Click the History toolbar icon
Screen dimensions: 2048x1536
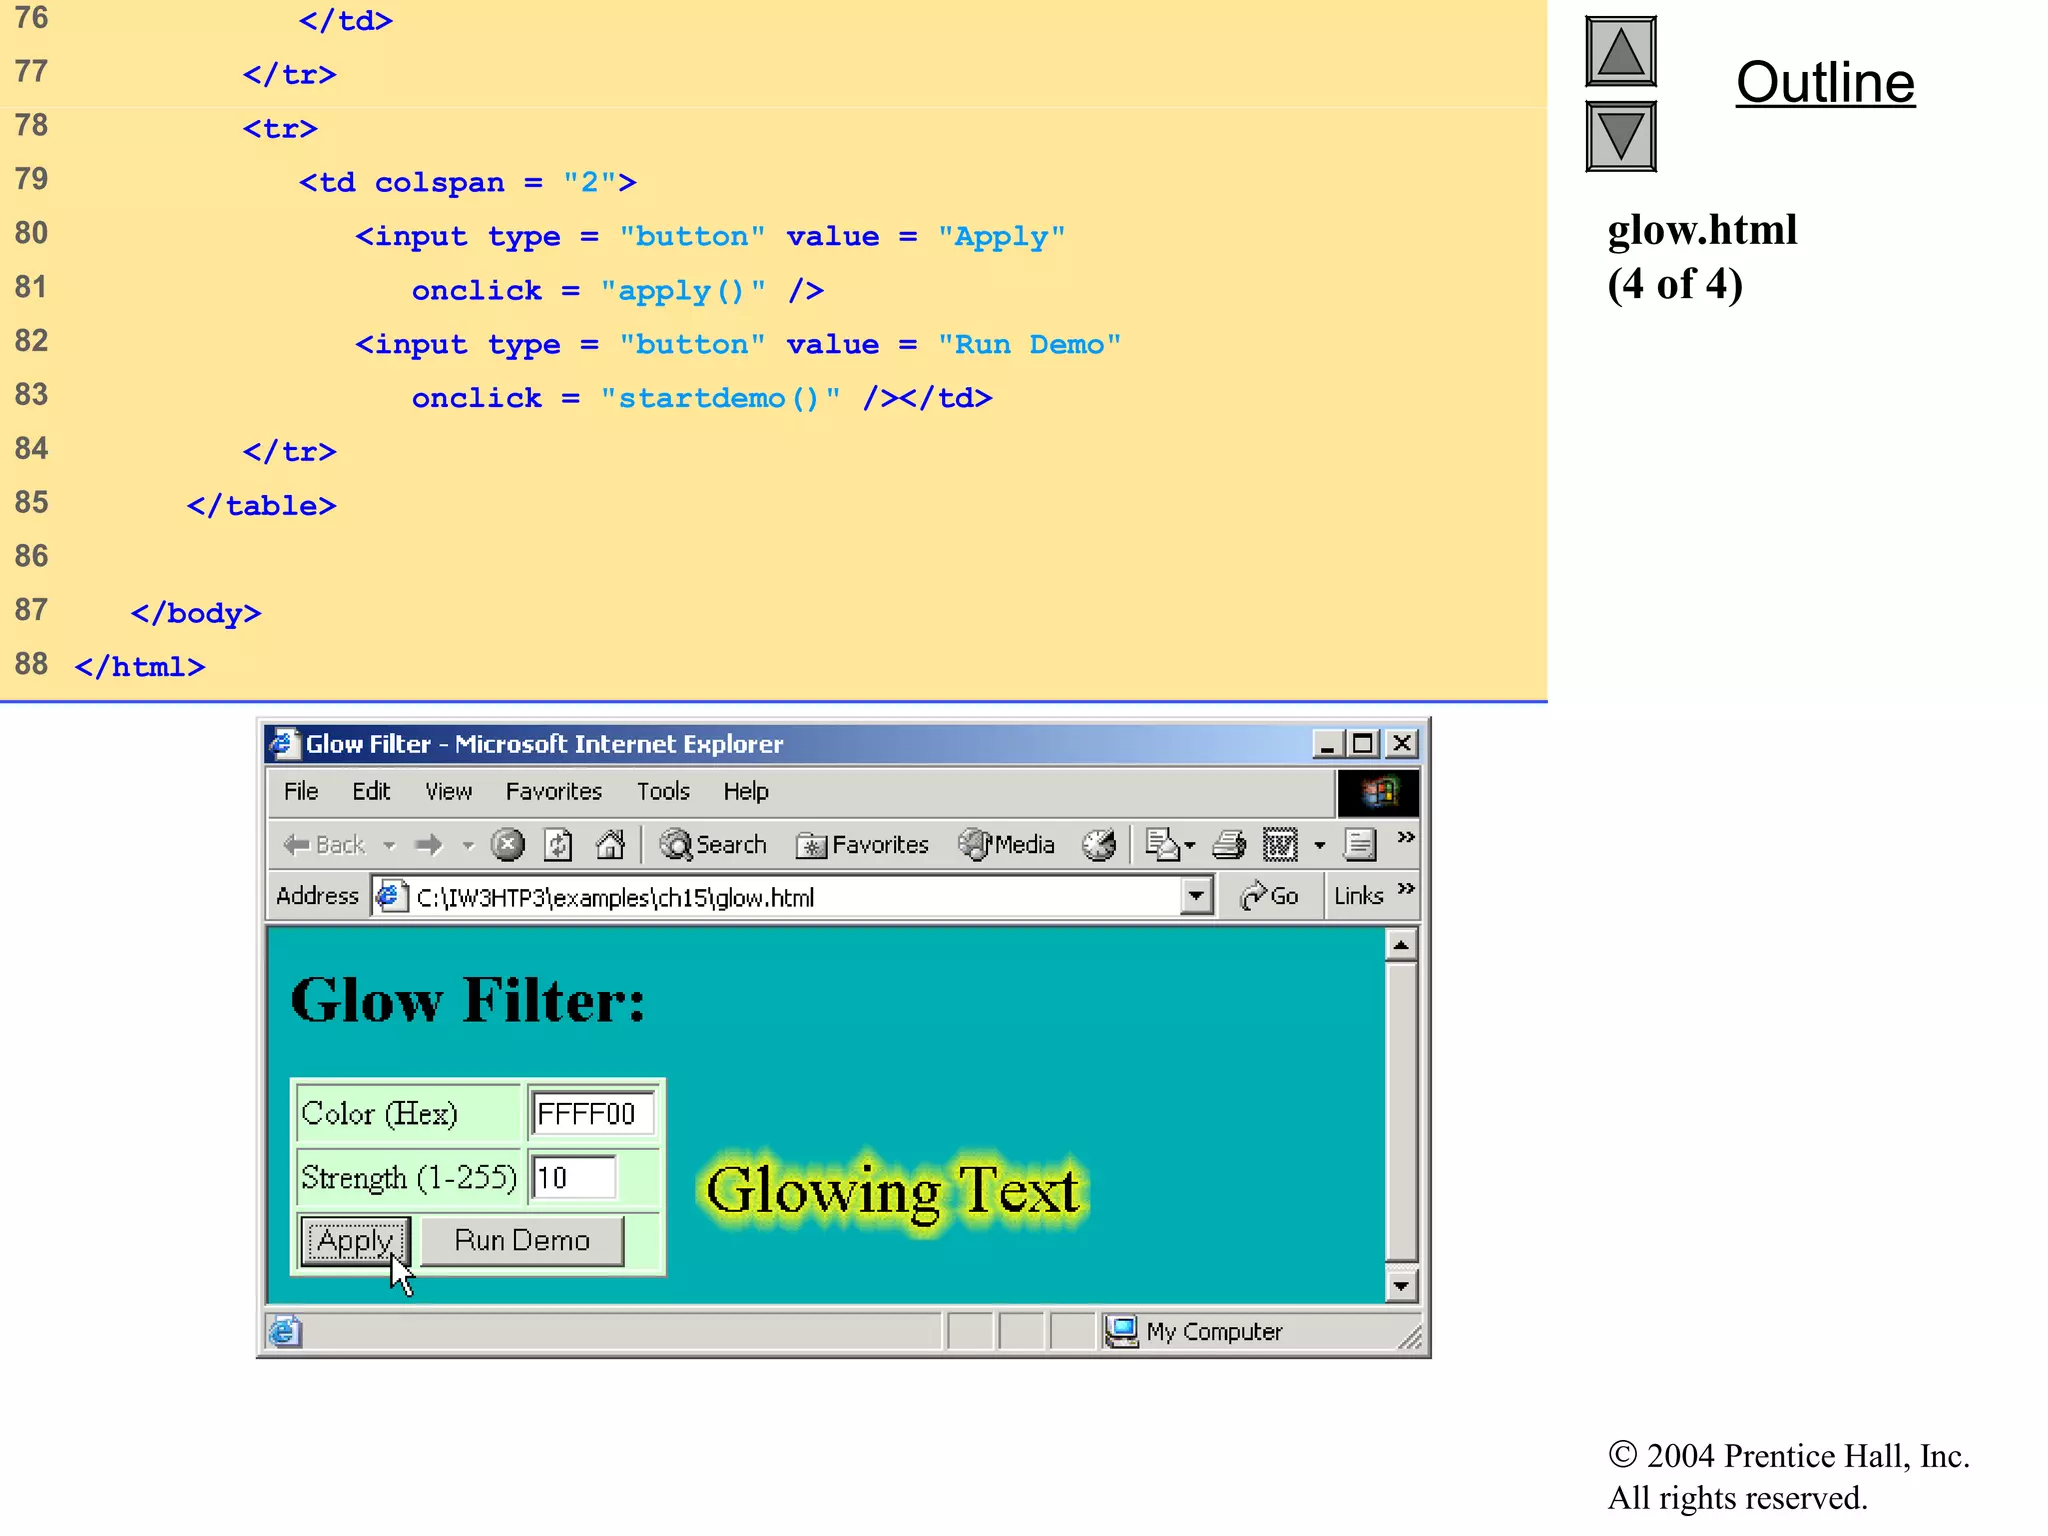1098,845
